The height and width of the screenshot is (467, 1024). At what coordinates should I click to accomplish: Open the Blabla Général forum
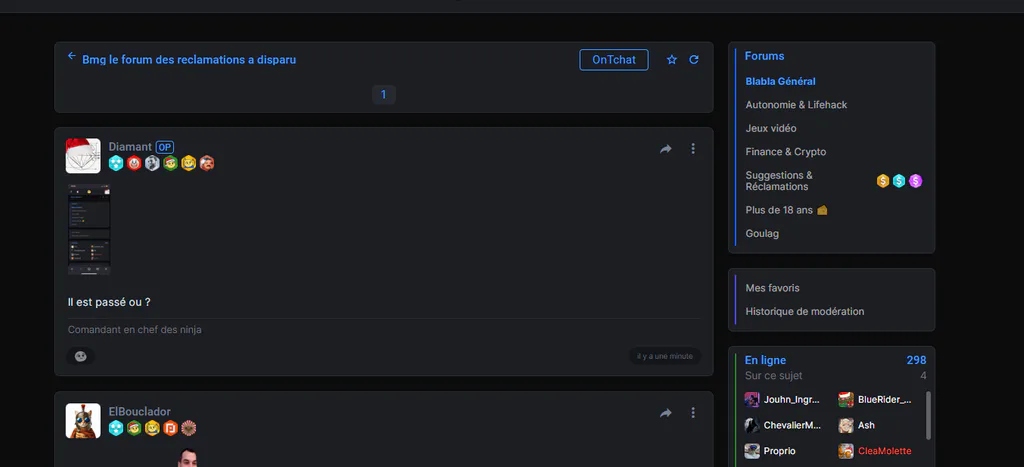coord(780,82)
